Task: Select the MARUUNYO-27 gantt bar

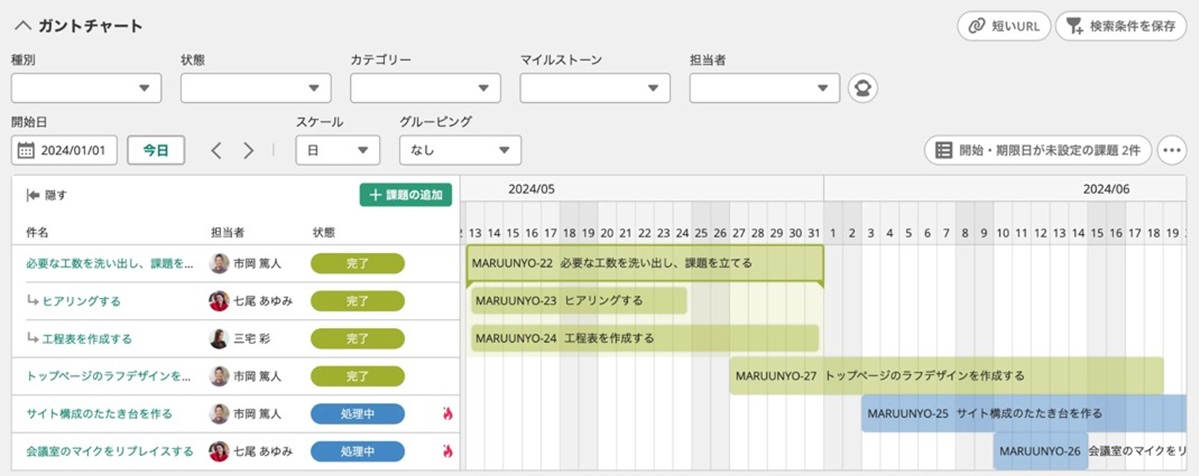Action: [x=945, y=376]
